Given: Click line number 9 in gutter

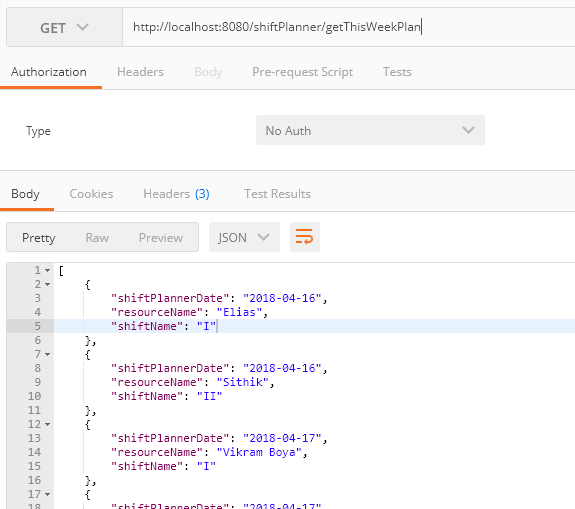Looking at the screenshot, I should click(38, 382).
